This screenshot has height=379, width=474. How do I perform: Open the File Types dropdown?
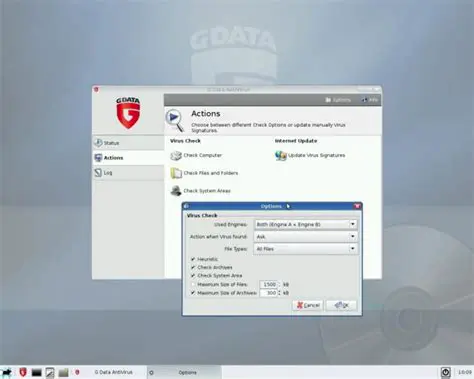coord(306,249)
